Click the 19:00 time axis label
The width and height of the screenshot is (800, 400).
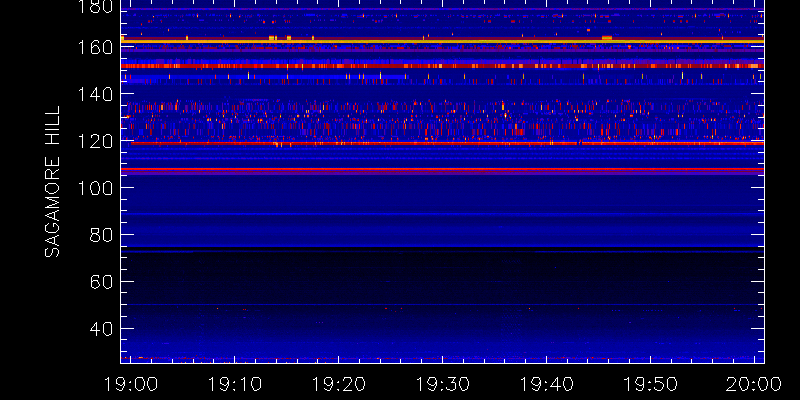point(131,384)
